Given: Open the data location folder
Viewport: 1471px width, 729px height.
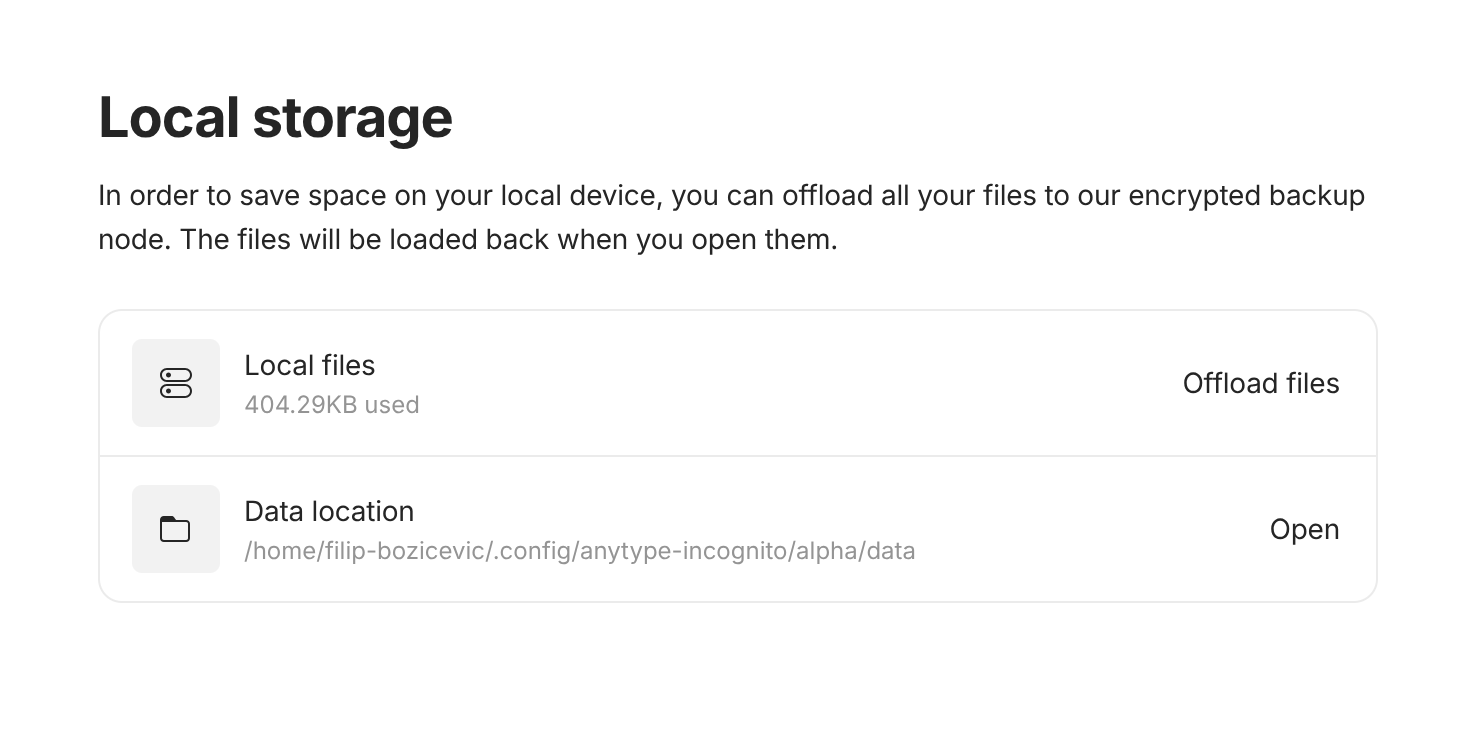Looking at the screenshot, I should tap(1304, 529).
